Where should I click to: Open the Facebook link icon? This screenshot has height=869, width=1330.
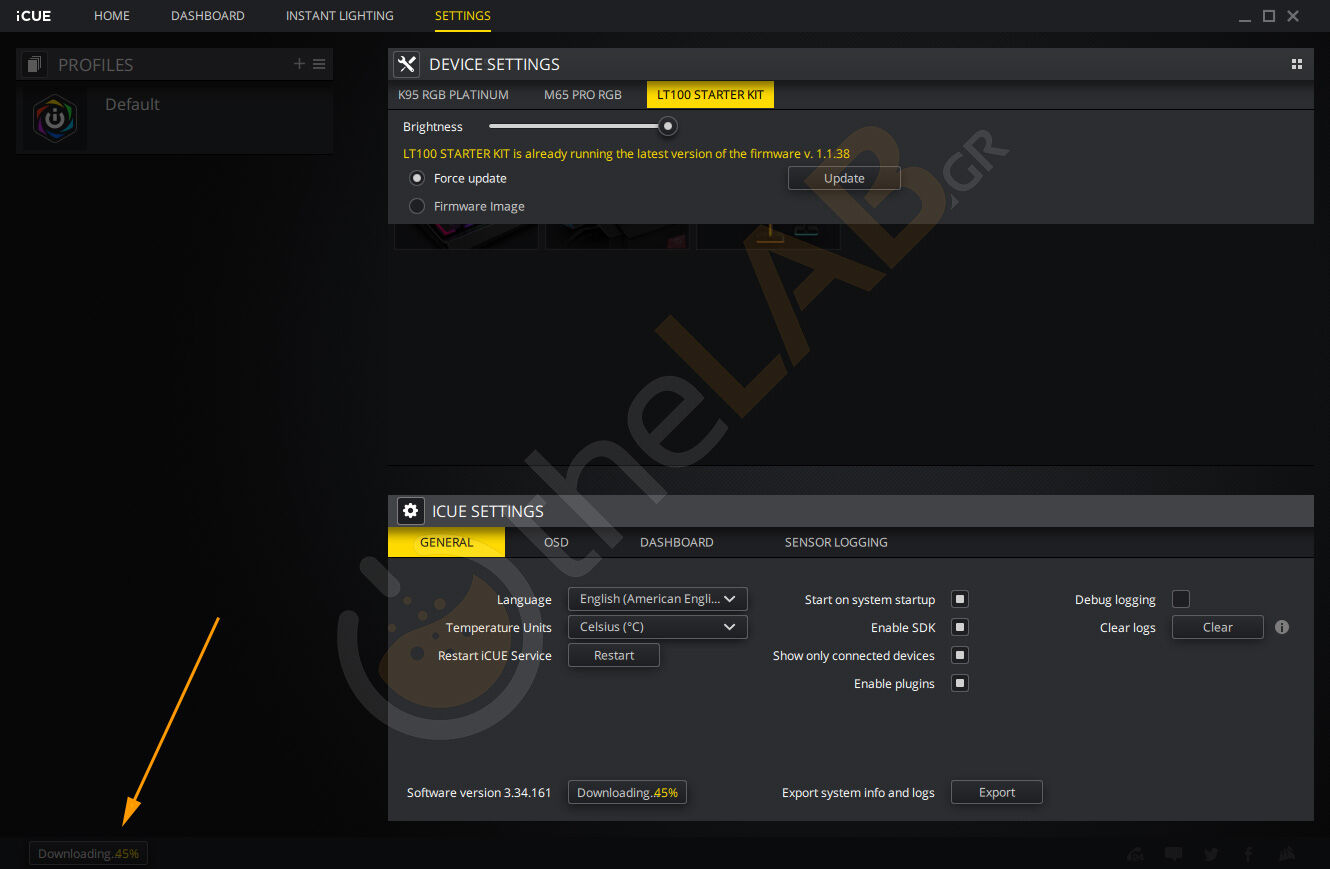pos(1249,854)
